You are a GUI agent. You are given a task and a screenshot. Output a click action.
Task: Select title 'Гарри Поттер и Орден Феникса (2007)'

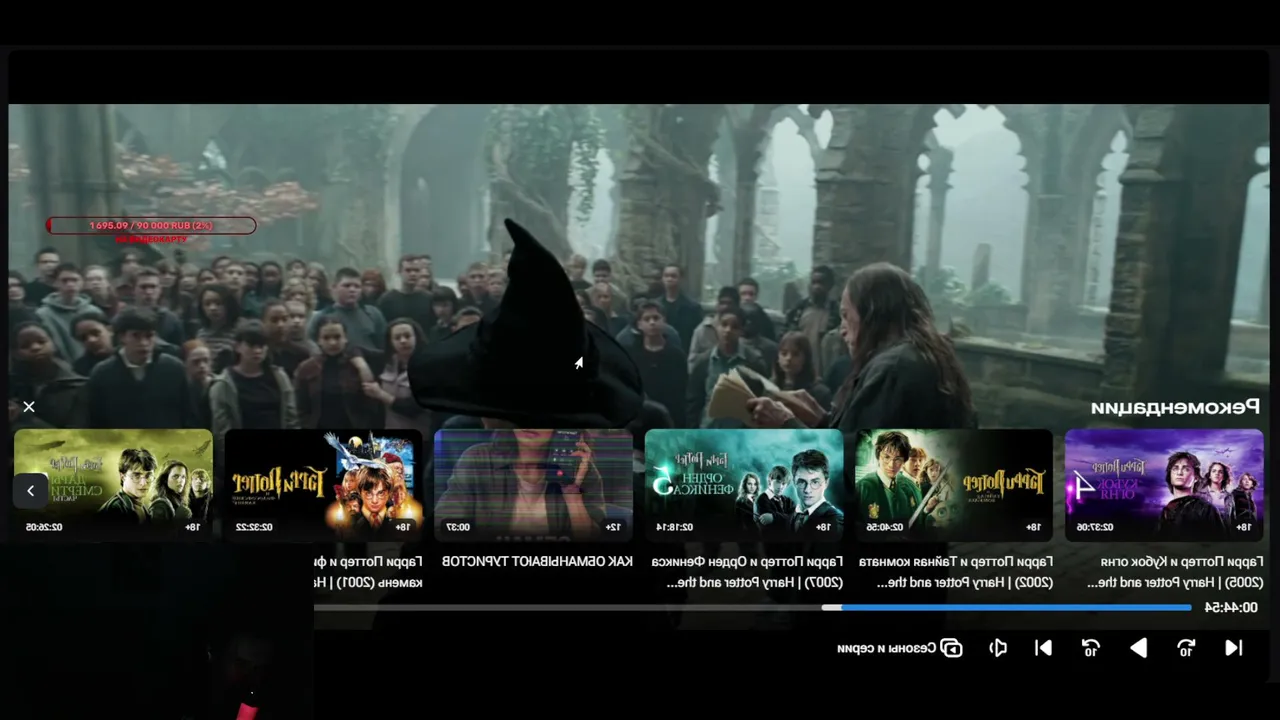747,571
